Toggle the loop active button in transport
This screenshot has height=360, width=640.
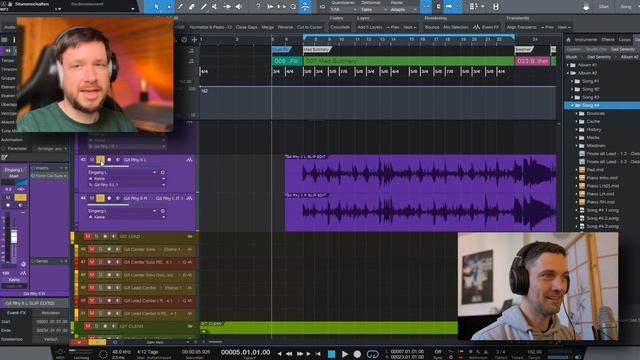pyautogui.click(x=373, y=354)
